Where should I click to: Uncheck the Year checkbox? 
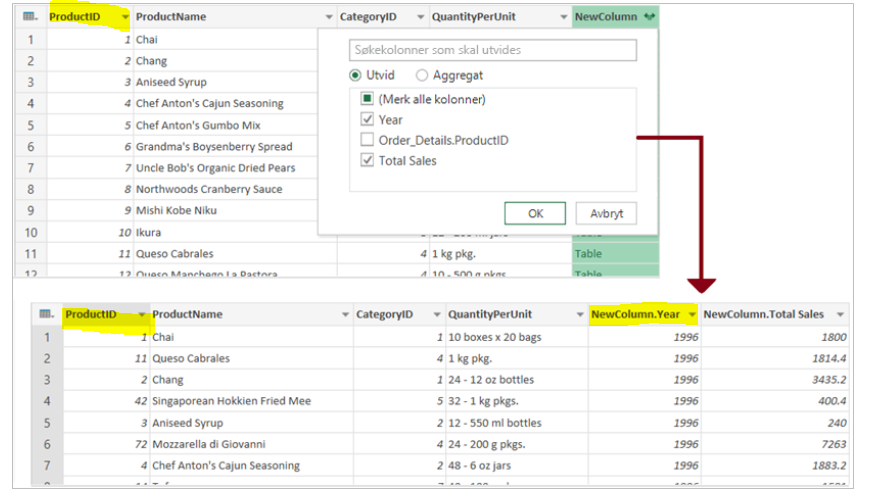(367, 119)
